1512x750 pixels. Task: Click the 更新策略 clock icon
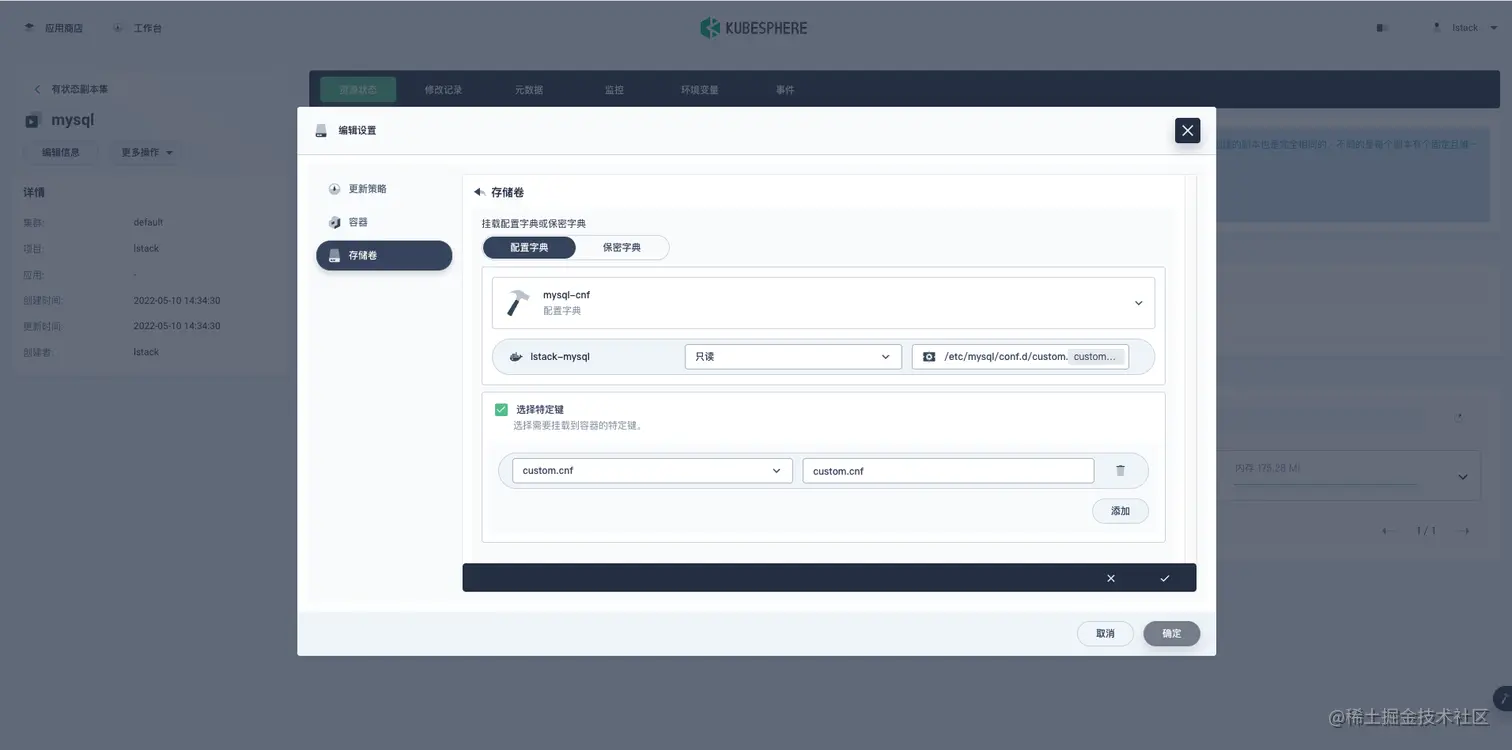[335, 189]
